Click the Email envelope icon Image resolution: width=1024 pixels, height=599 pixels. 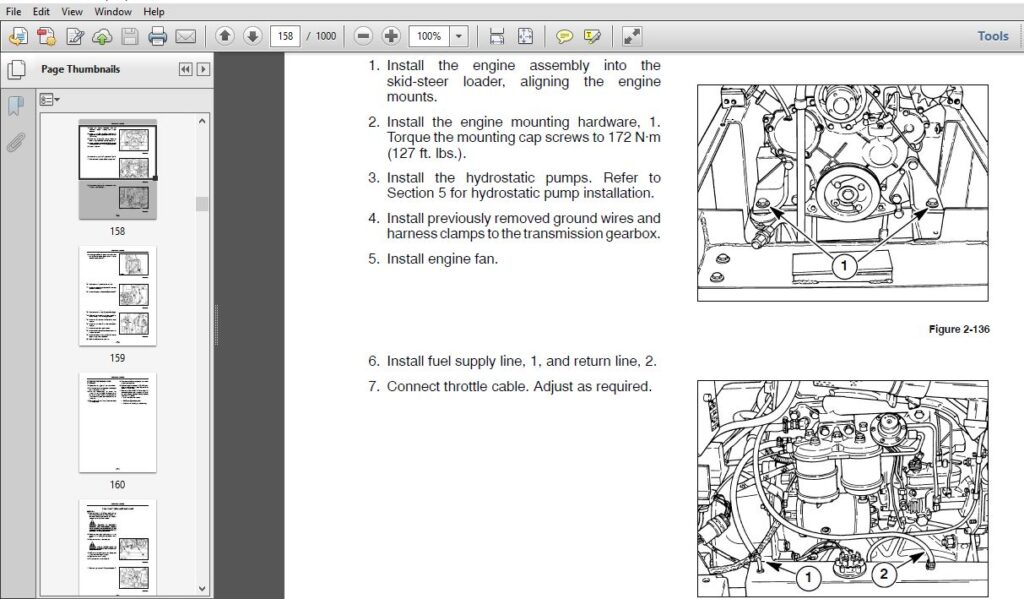[185, 37]
